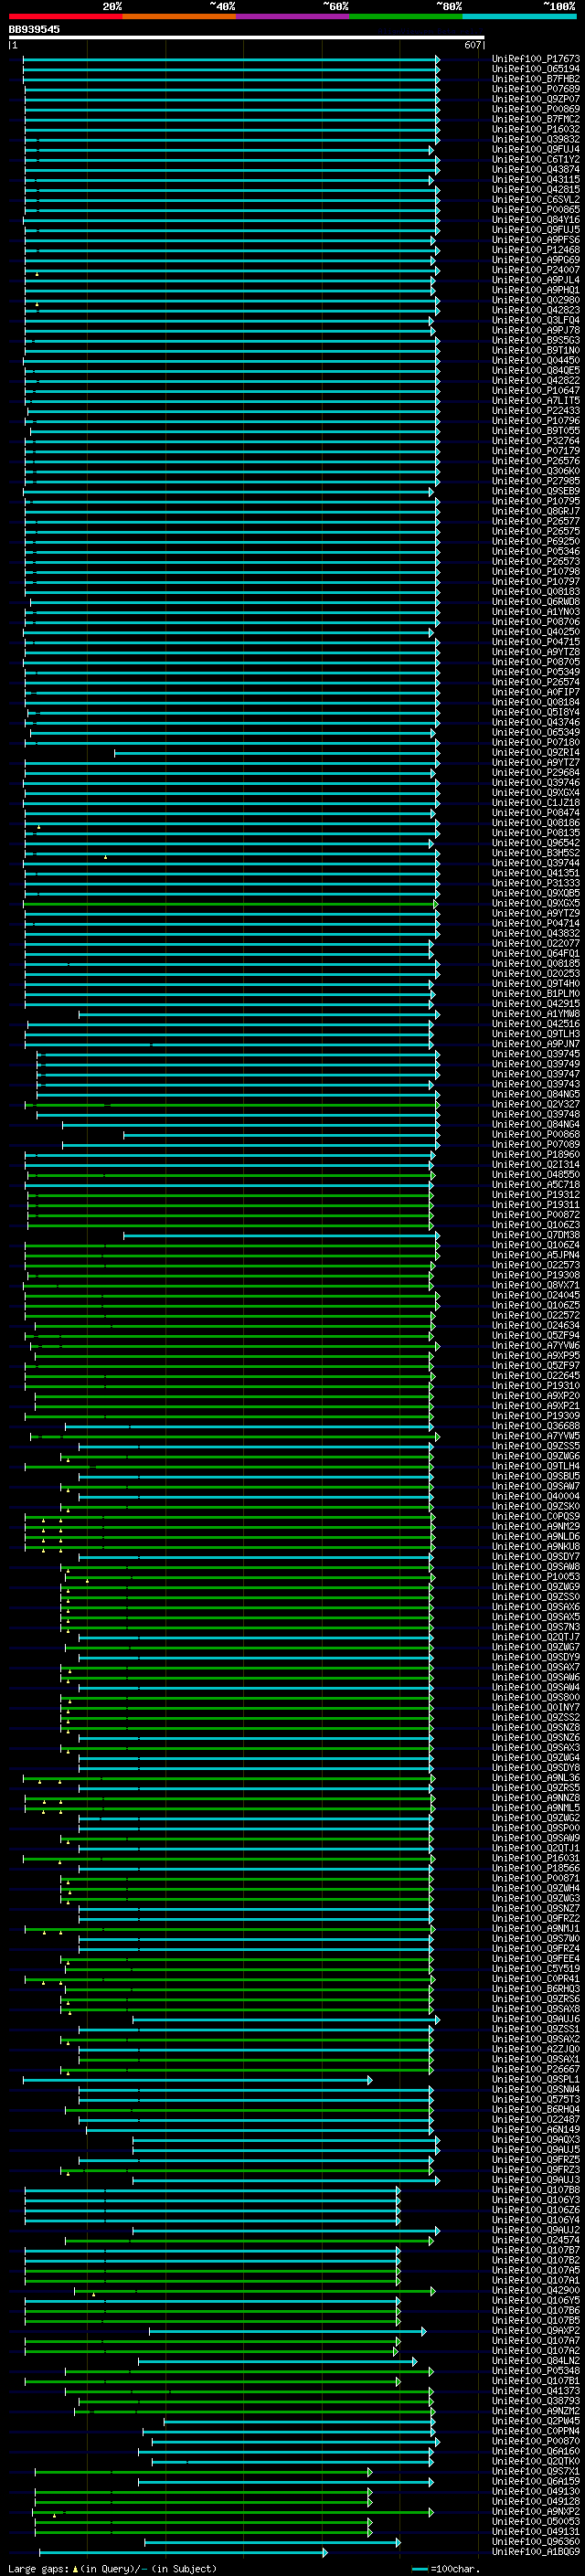The image size is (585, 2576).
Task: Click the red 20% identity legend segment
Action: tap(65, 16)
